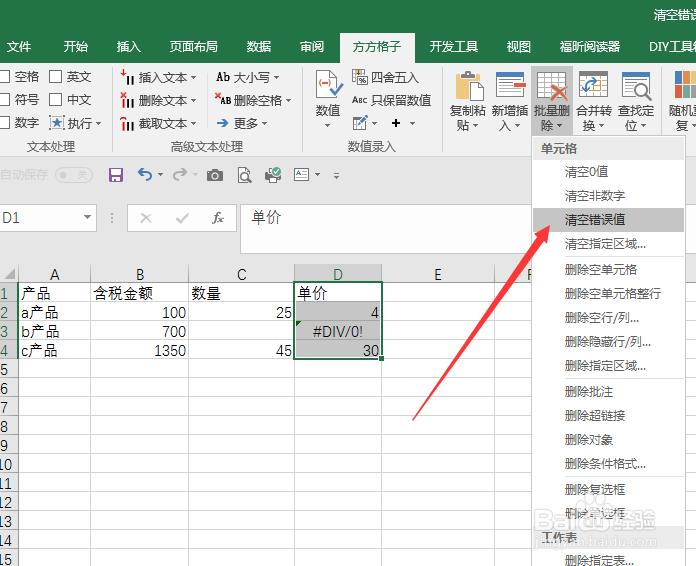This screenshot has width=696, height=566.
Task: Select 删除批注 menu item
Action: pos(608,392)
